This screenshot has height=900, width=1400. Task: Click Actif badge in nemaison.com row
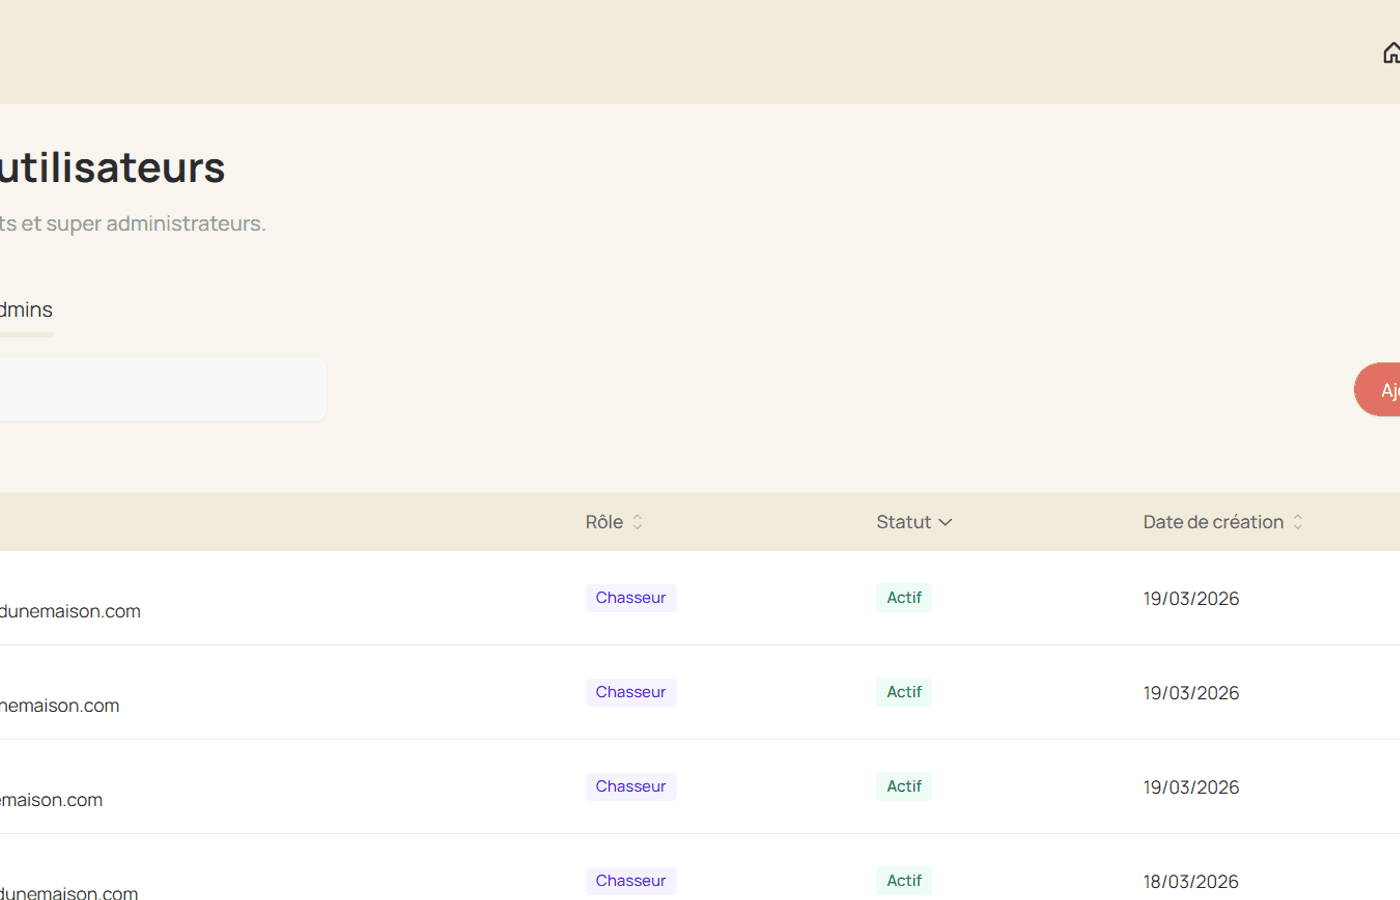[x=904, y=692]
